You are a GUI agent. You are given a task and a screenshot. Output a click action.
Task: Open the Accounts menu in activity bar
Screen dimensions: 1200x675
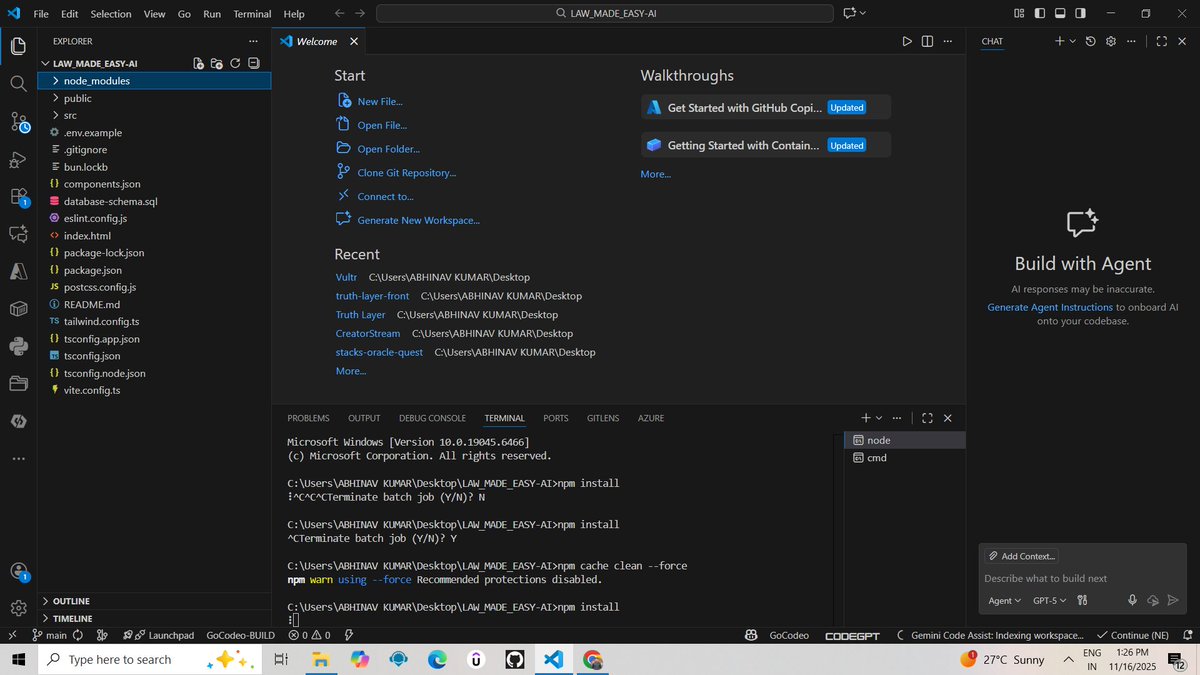point(18,571)
